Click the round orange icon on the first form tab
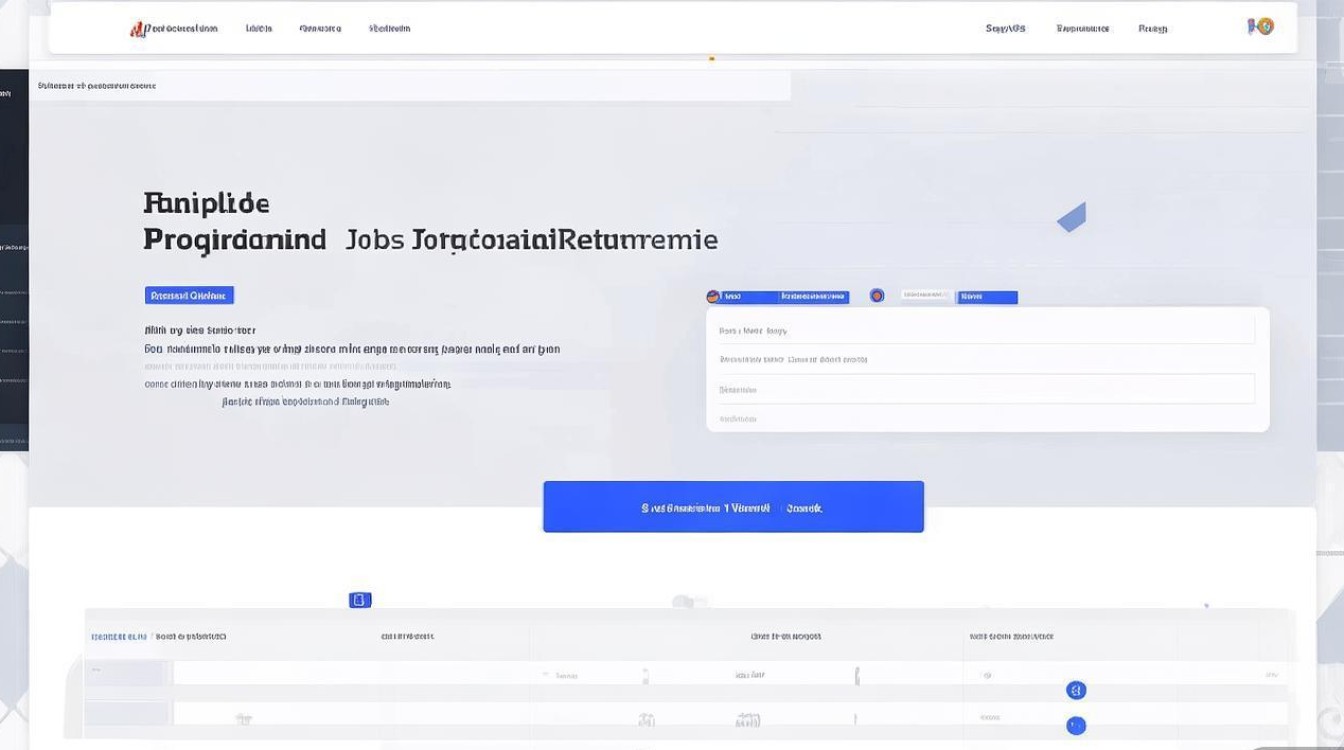The width and height of the screenshot is (1344, 750). point(713,297)
